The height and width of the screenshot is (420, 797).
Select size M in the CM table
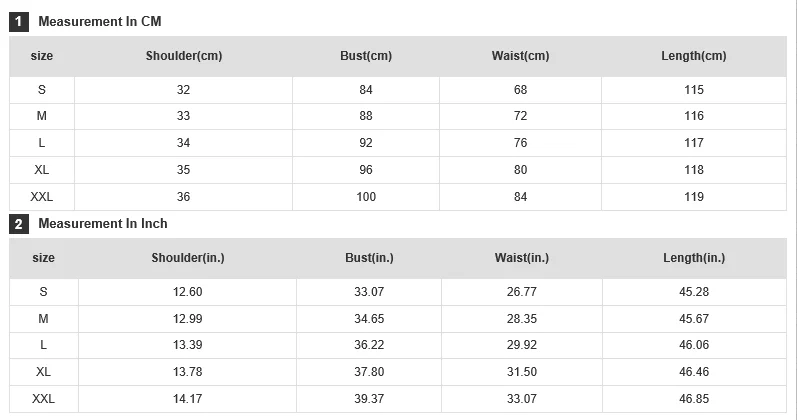(x=42, y=116)
